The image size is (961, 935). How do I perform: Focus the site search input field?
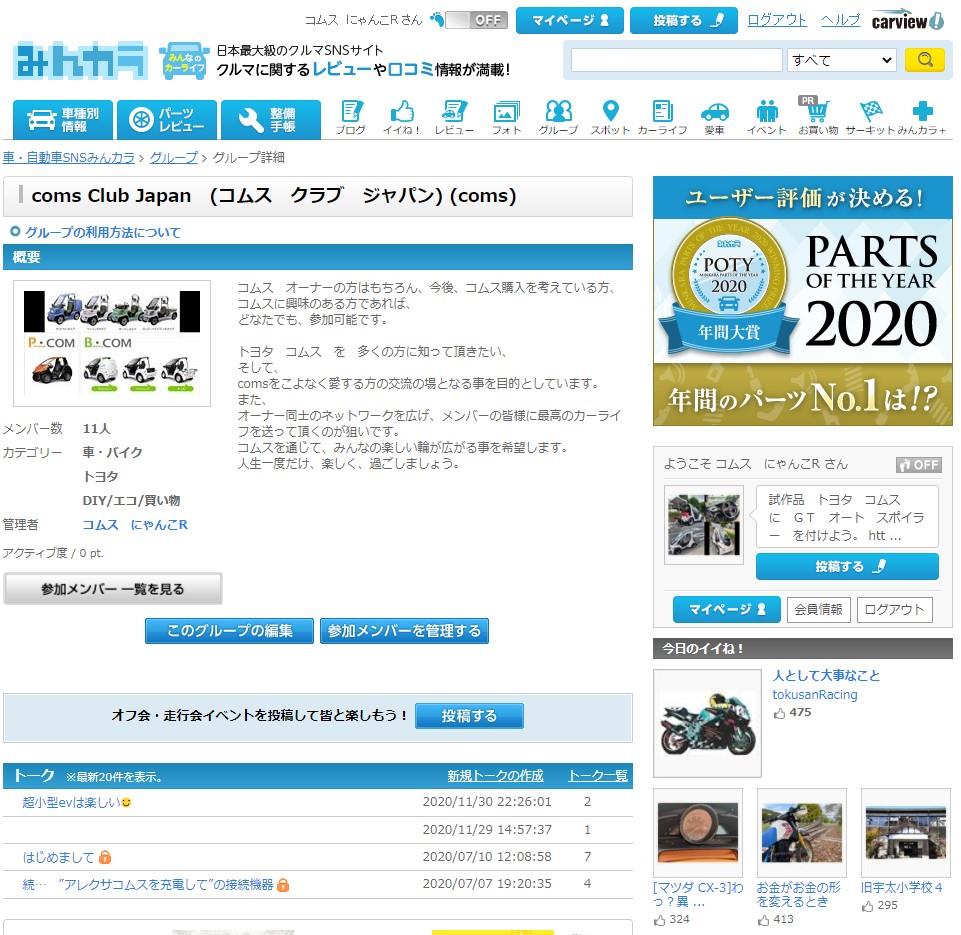click(x=677, y=60)
